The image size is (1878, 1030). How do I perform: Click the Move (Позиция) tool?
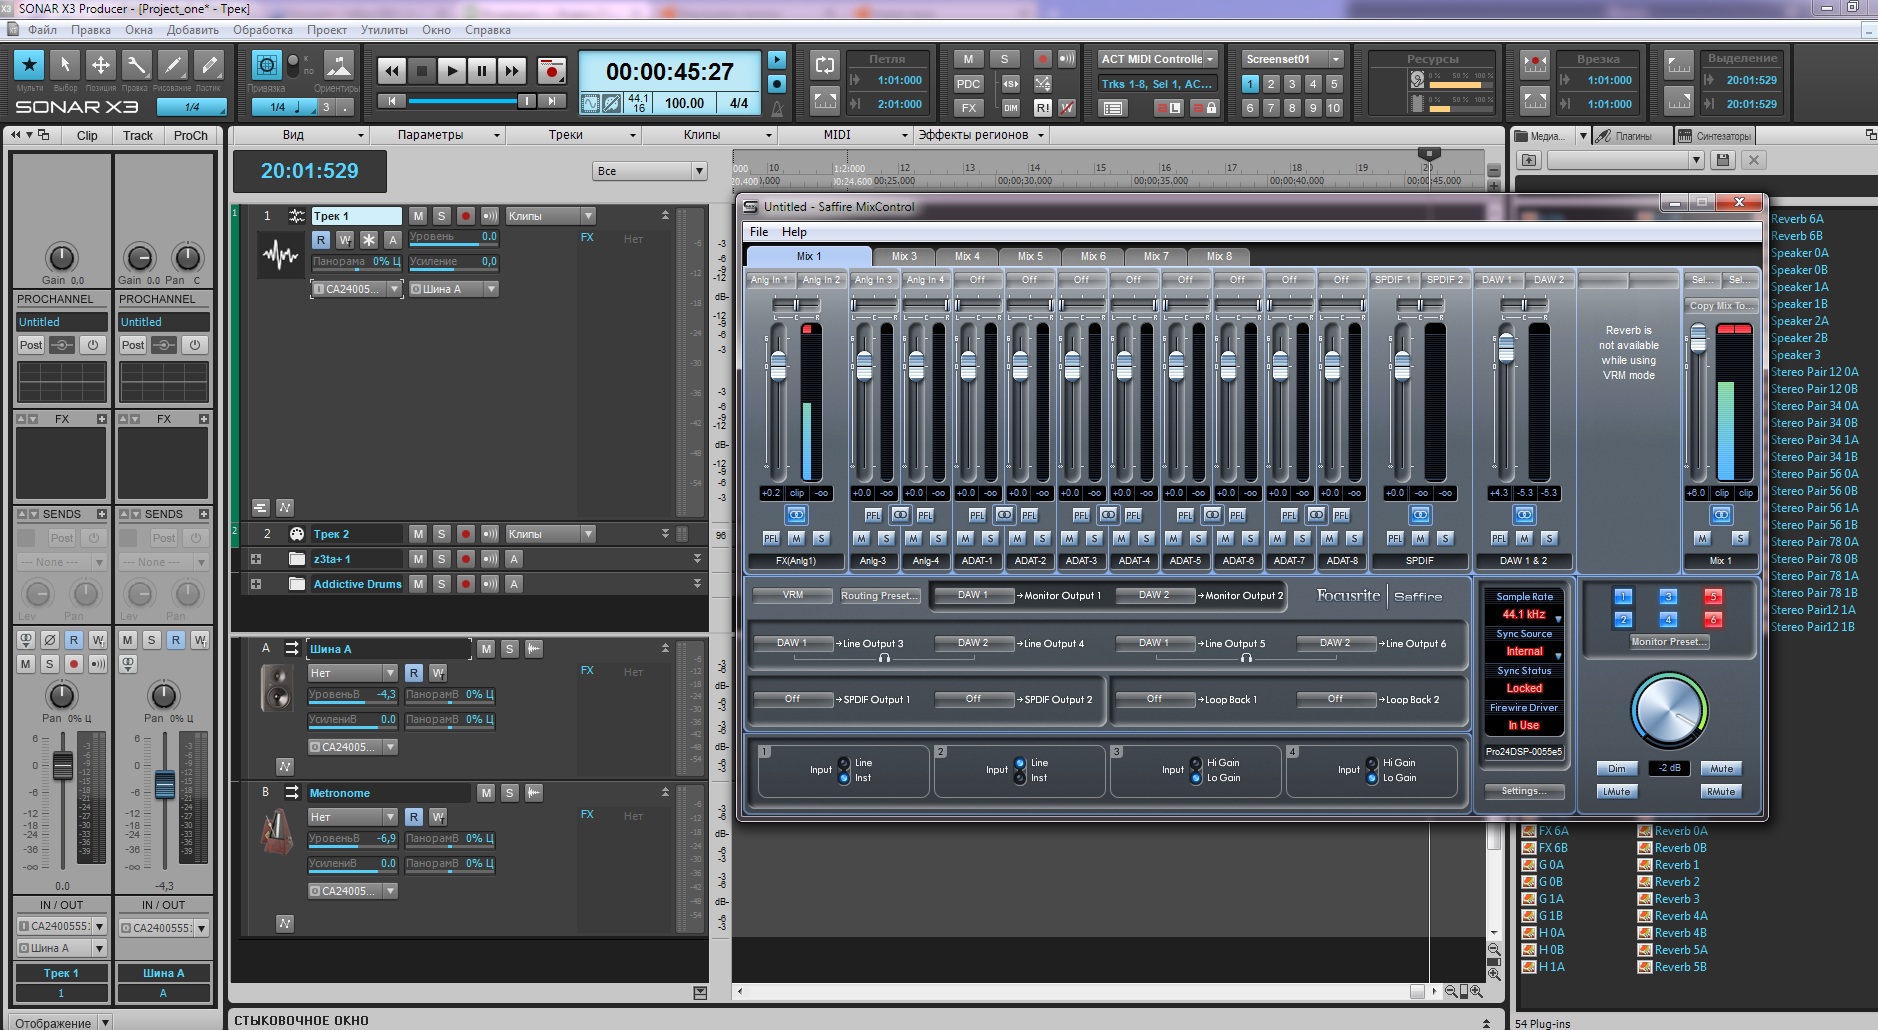click(x=101, y=67)
